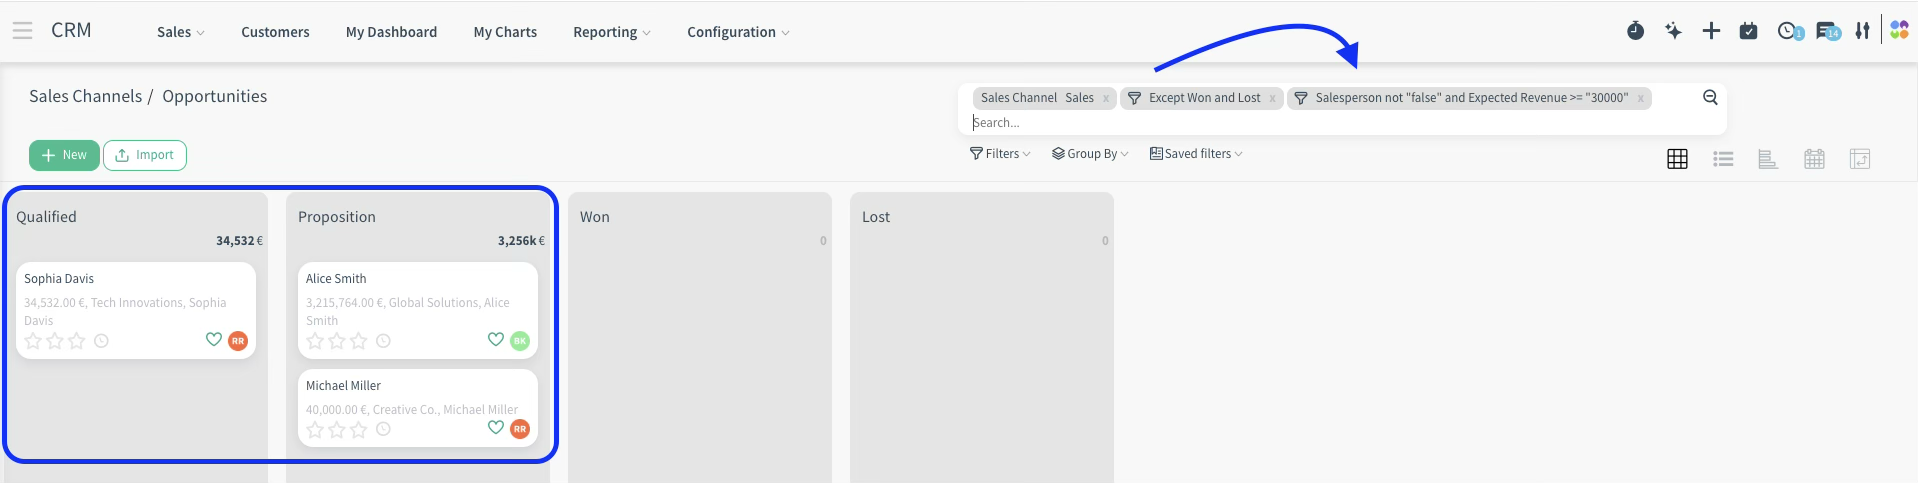Image resolution: width=1918 pixels, height=483 pixels.
Task: Open the timer stopwatch icon in top bar
Action: coord(1635,31)
